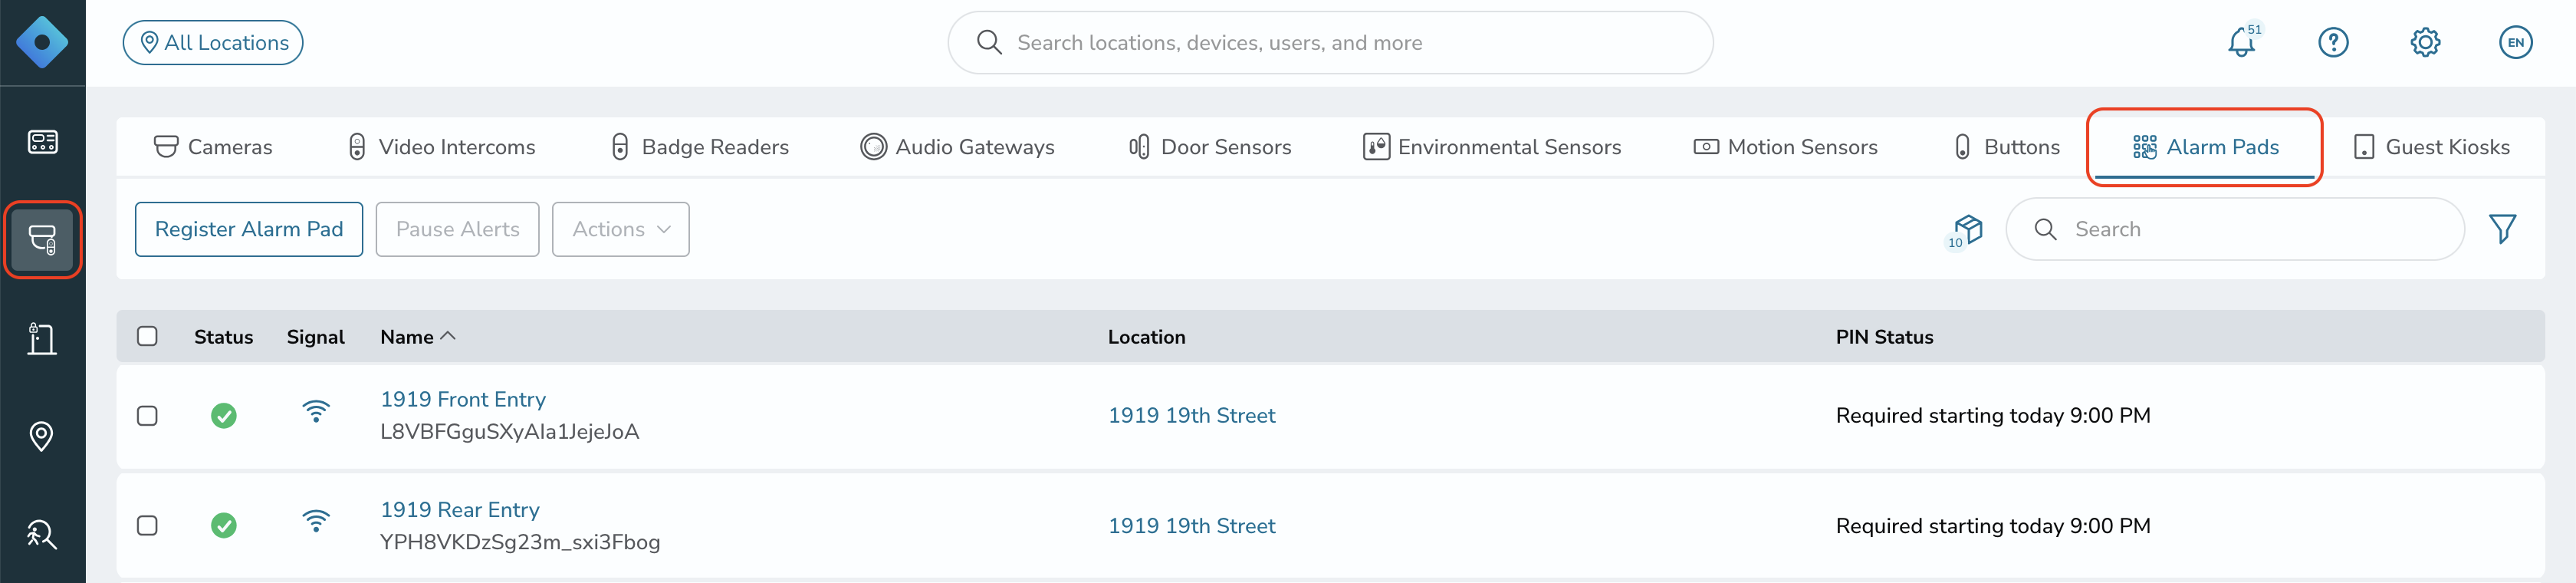
Task: Switch to the Badge Readers tab
Action: [699, 147]
